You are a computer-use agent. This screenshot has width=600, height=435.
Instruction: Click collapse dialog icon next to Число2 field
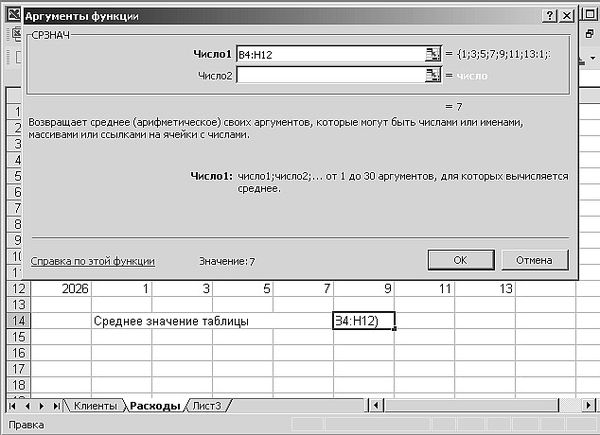(432, 75)
